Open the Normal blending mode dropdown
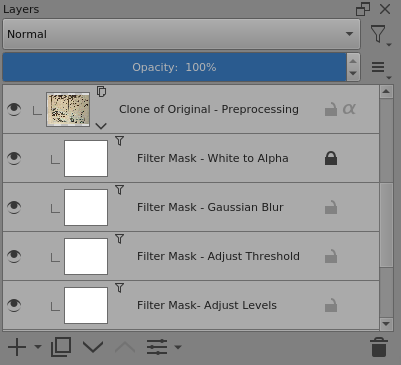401x365 pixels. [182, 34]
